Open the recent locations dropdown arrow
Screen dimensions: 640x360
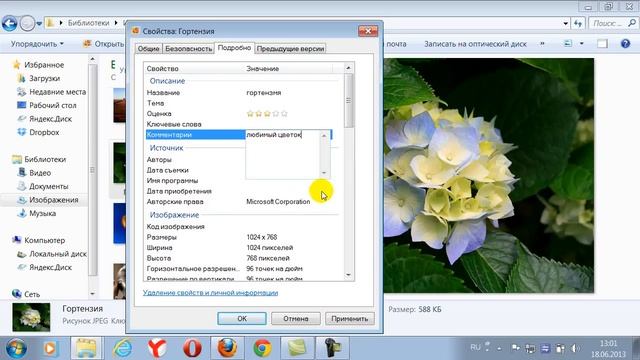pos(39,24)
